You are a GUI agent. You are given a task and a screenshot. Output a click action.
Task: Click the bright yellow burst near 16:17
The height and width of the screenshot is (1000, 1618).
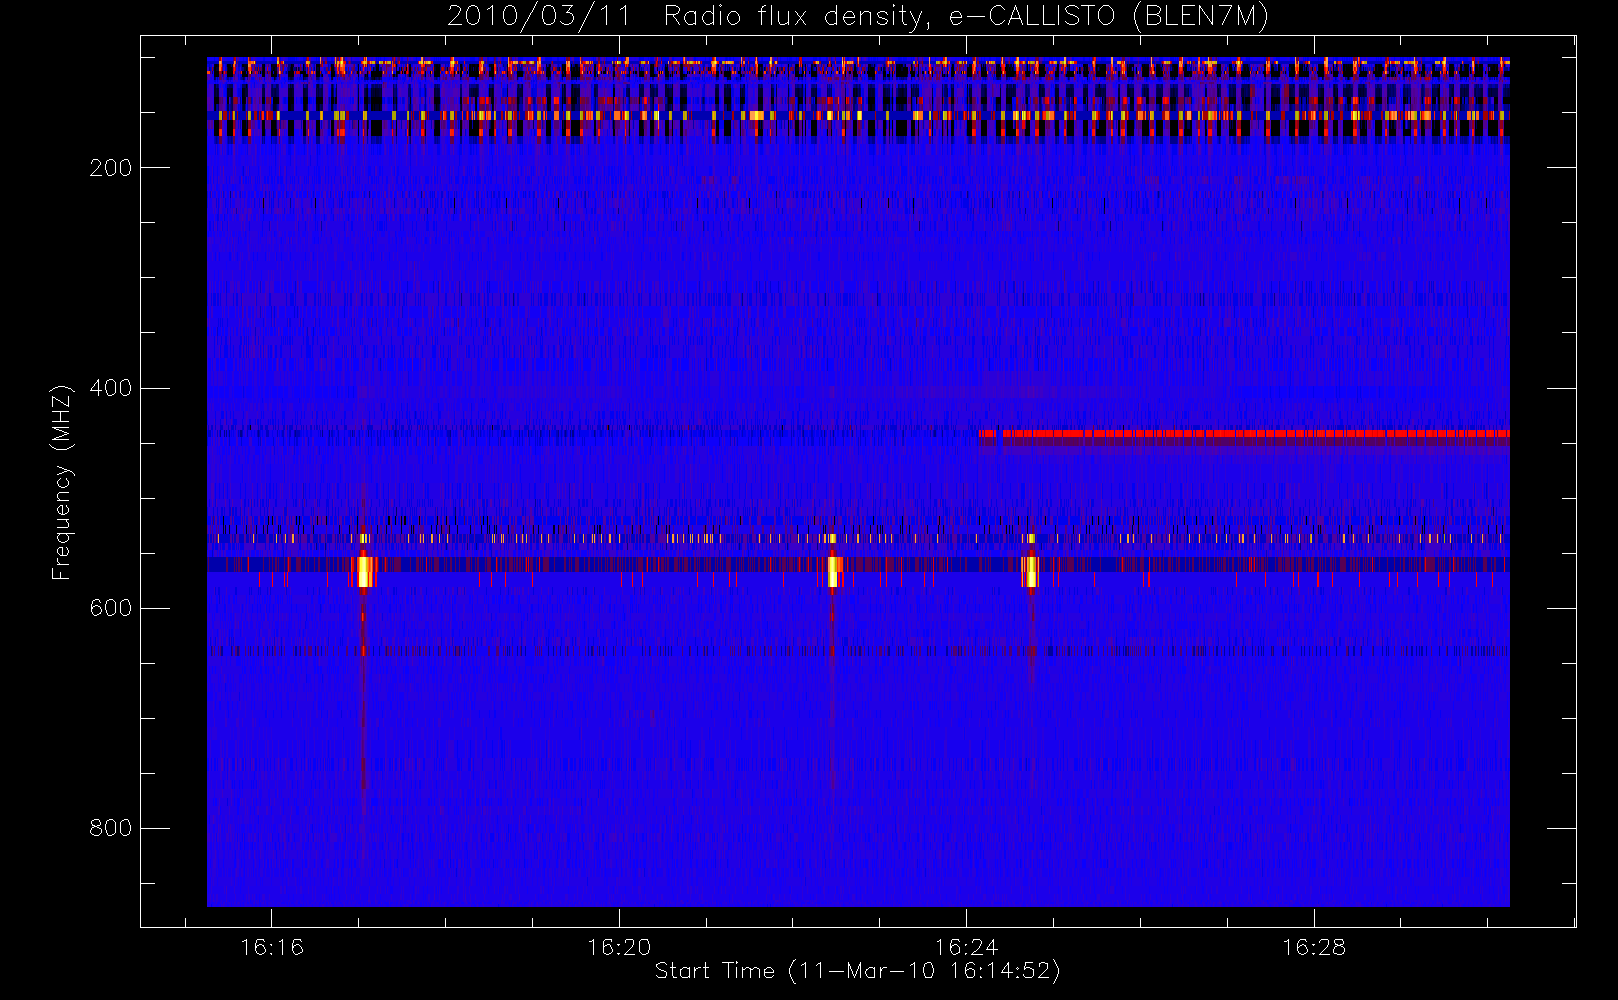[x=364, y=572]
